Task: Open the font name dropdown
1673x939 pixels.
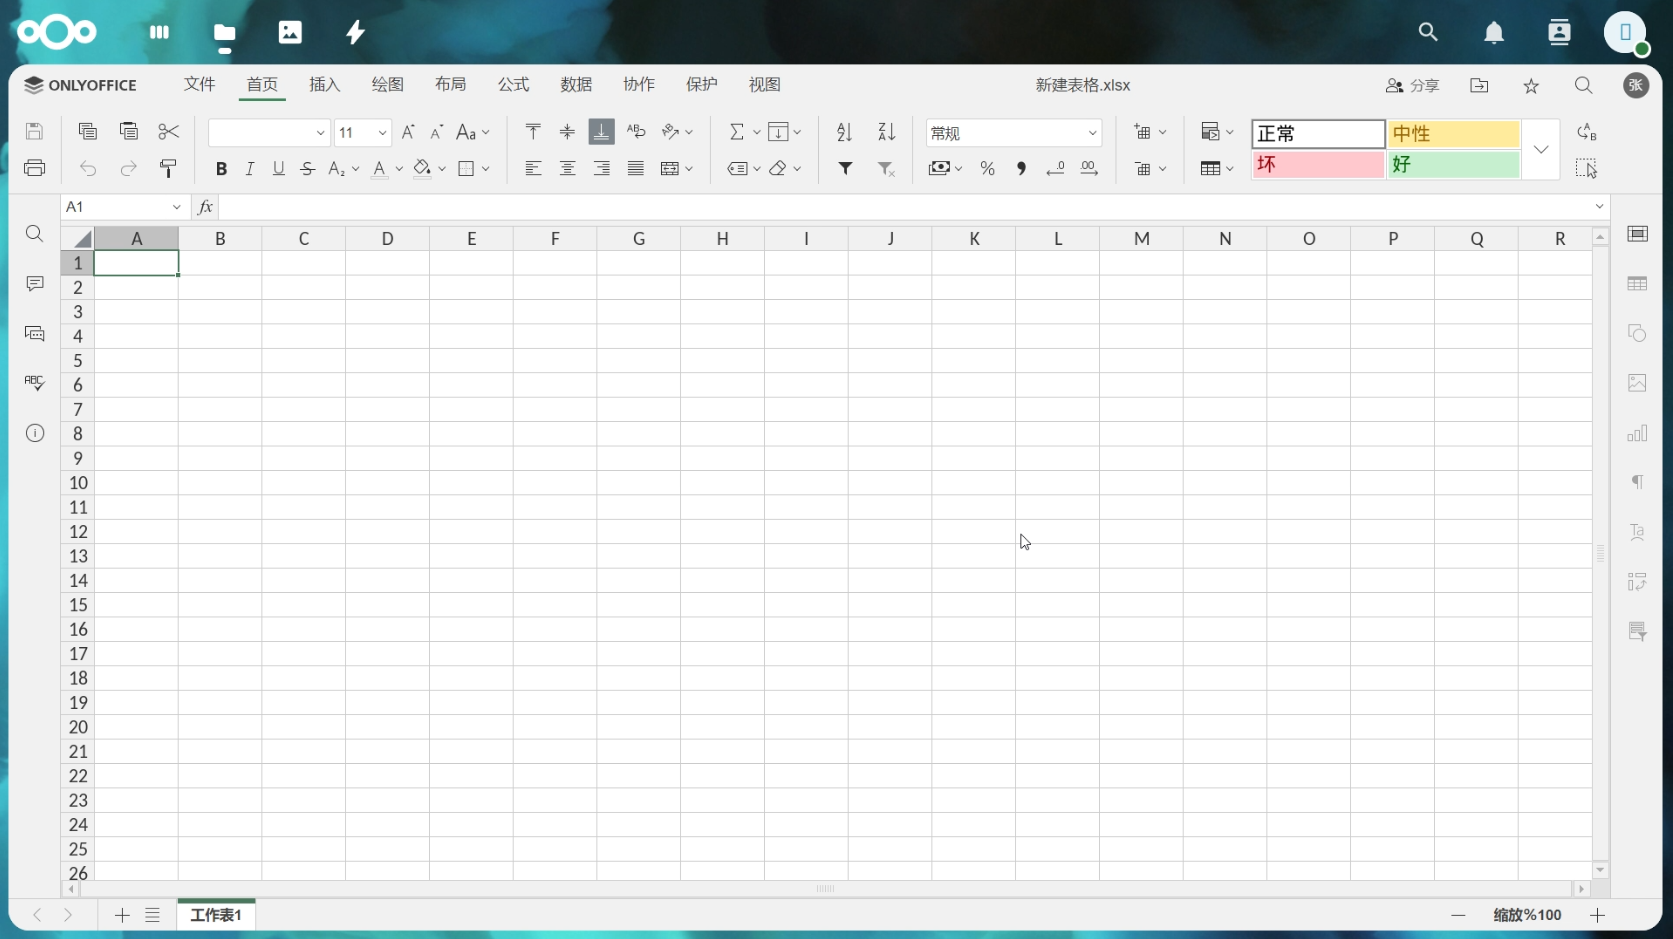Action: click(320, 133)
